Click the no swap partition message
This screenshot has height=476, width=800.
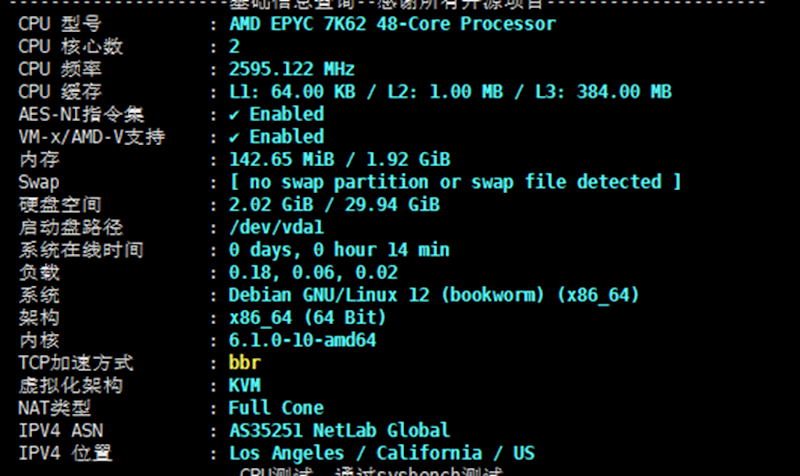click(x=455, y=182)
